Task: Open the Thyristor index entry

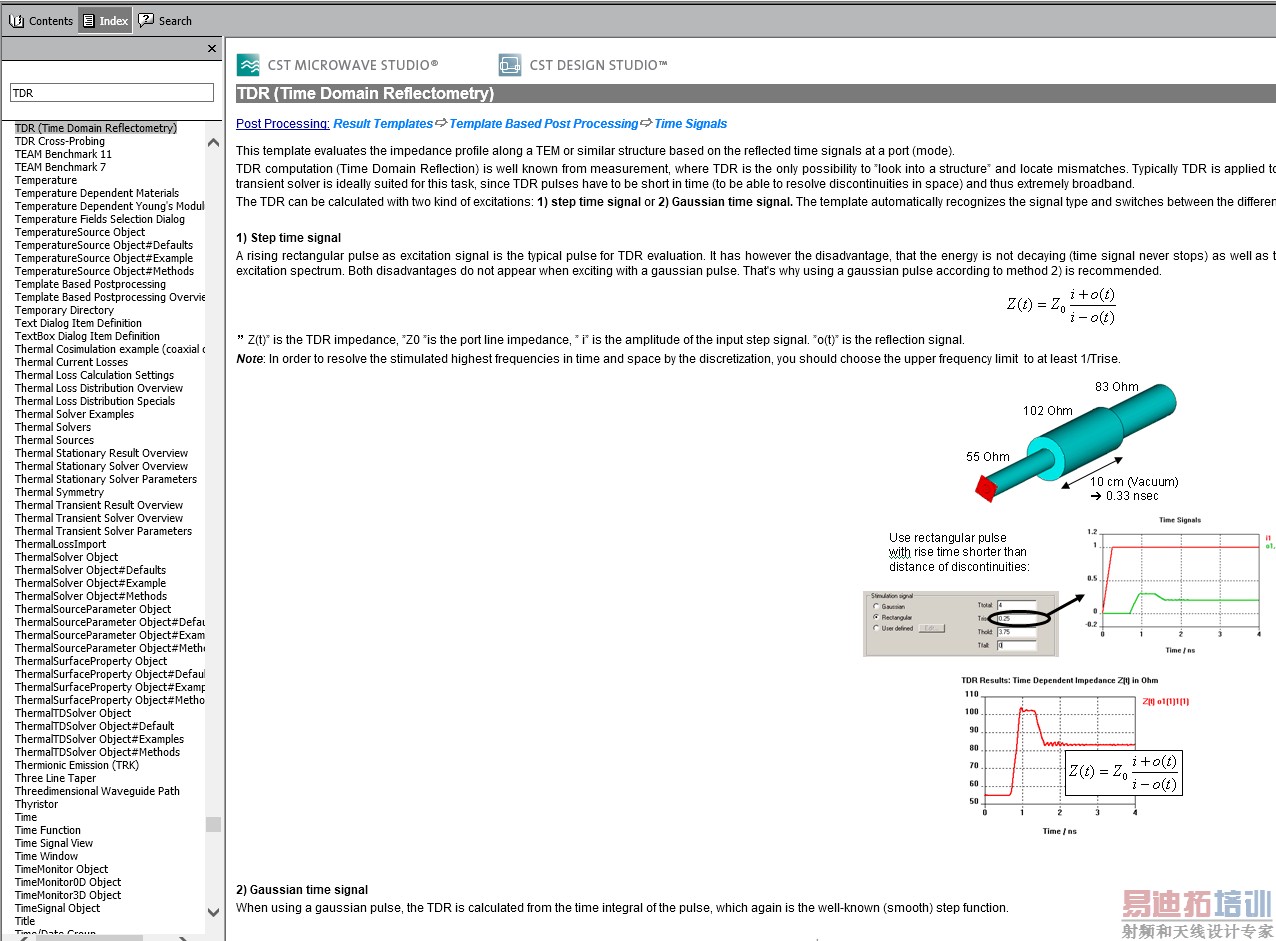Action: [x=37, y=804]
